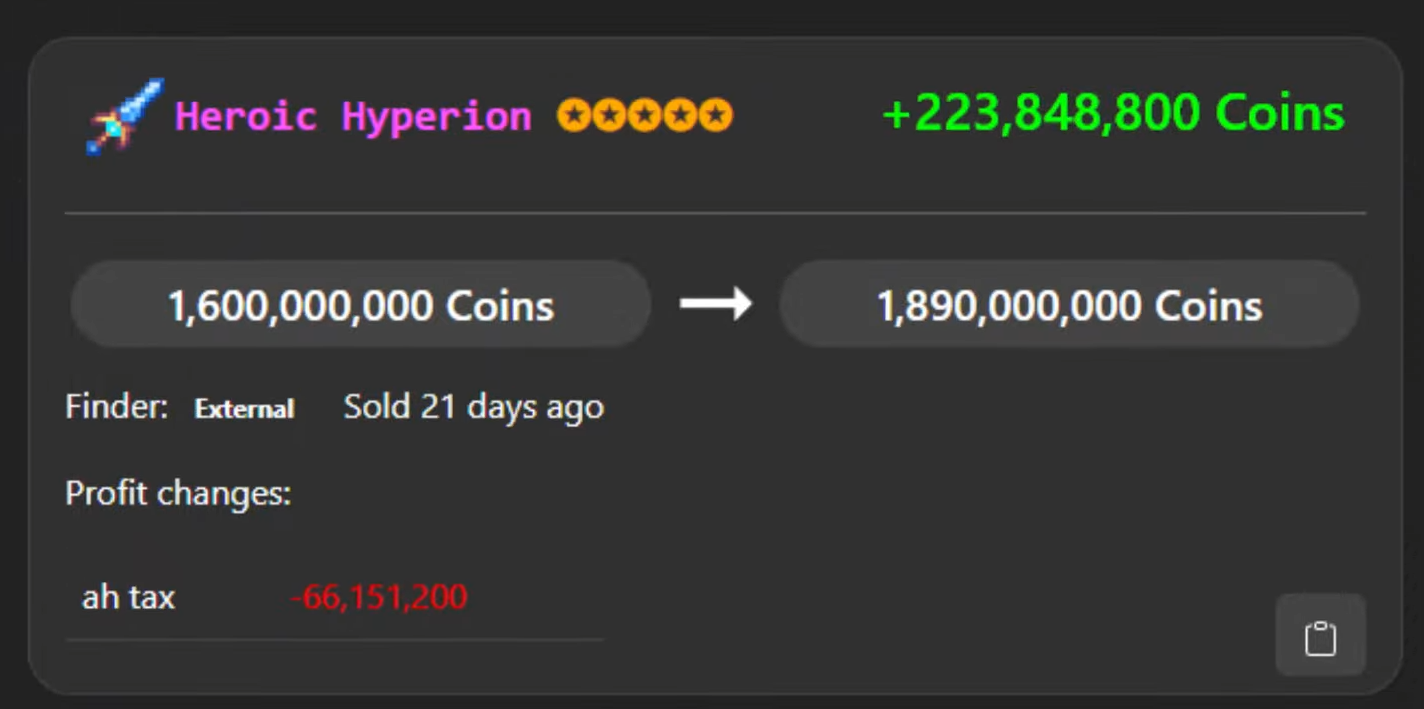
Task: Click the 1,600,000,000 Coins purchase price
Action: 361,305
